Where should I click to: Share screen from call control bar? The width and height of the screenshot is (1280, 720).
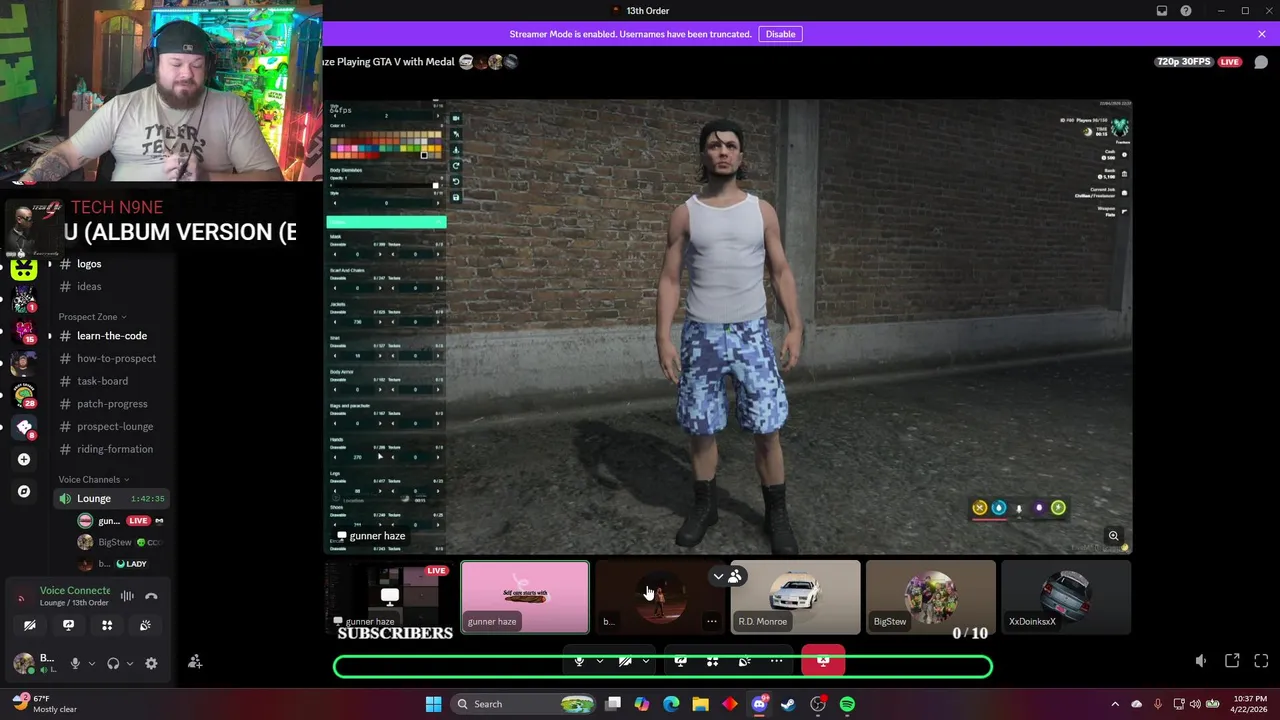pos(680,661)
